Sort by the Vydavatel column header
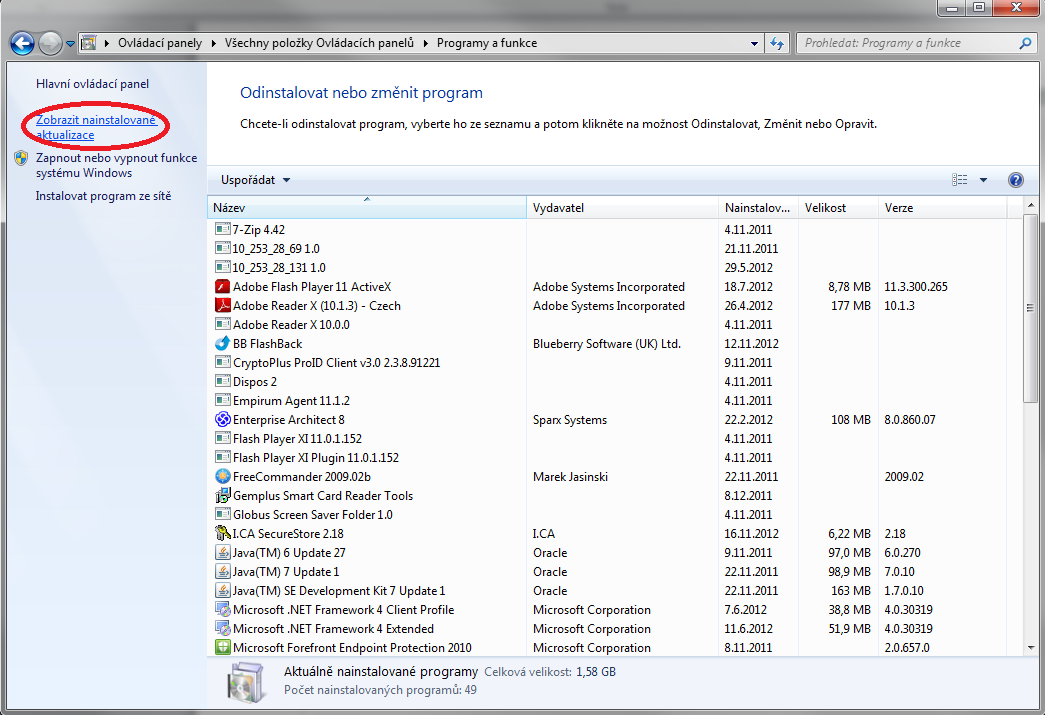The height and width of the screenshot is (715, 1045). pos(622,208)
